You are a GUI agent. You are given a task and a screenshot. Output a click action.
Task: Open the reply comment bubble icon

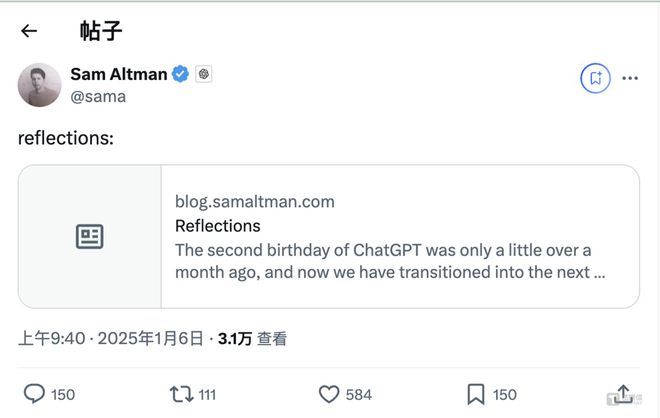[x=34, y=394]
